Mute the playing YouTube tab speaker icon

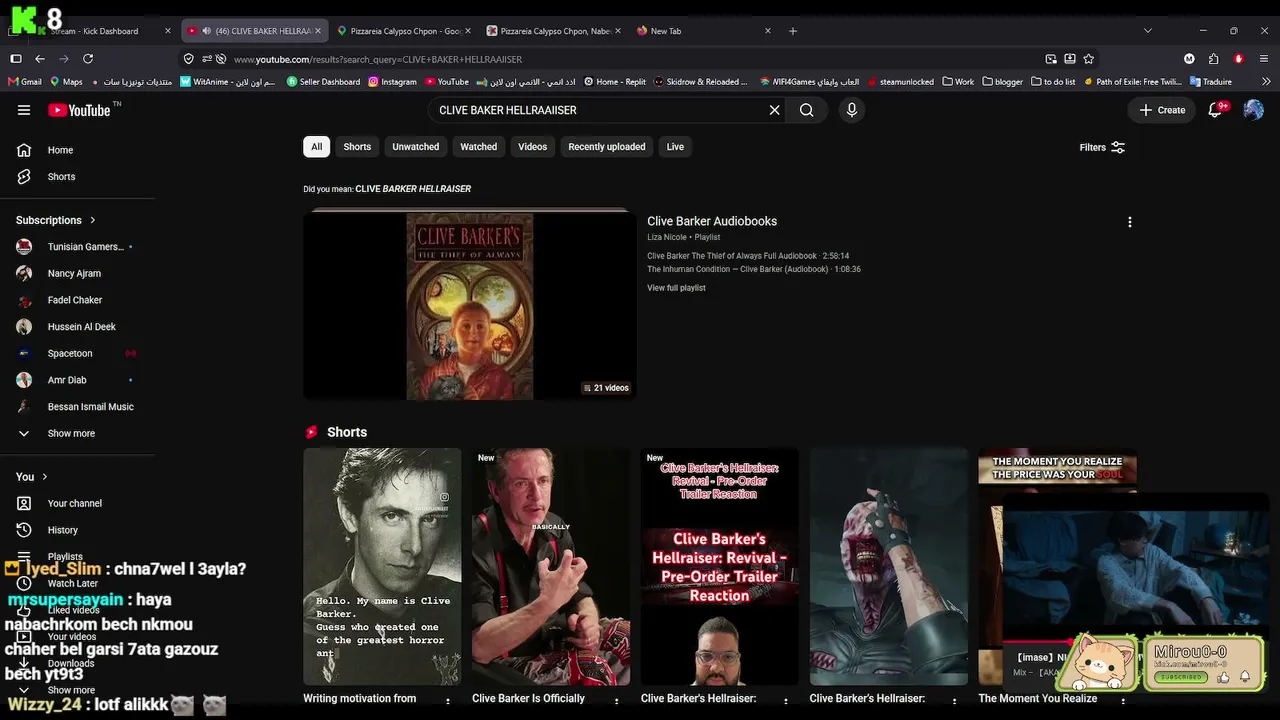pyautogui.click(x=207, y=31)
